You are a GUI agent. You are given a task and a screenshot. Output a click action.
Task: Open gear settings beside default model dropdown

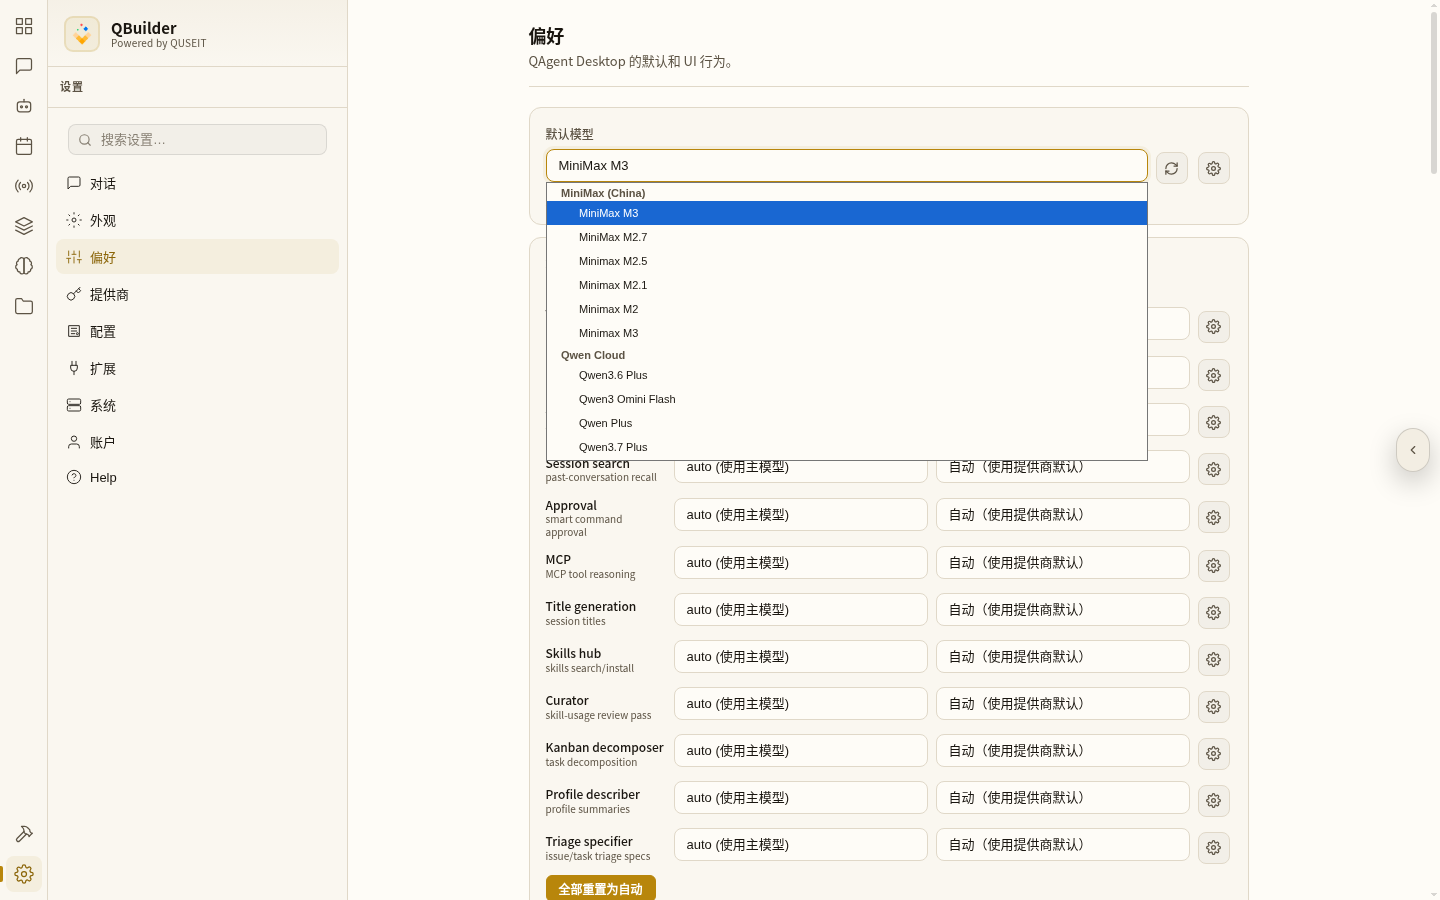coord(1214,168)
